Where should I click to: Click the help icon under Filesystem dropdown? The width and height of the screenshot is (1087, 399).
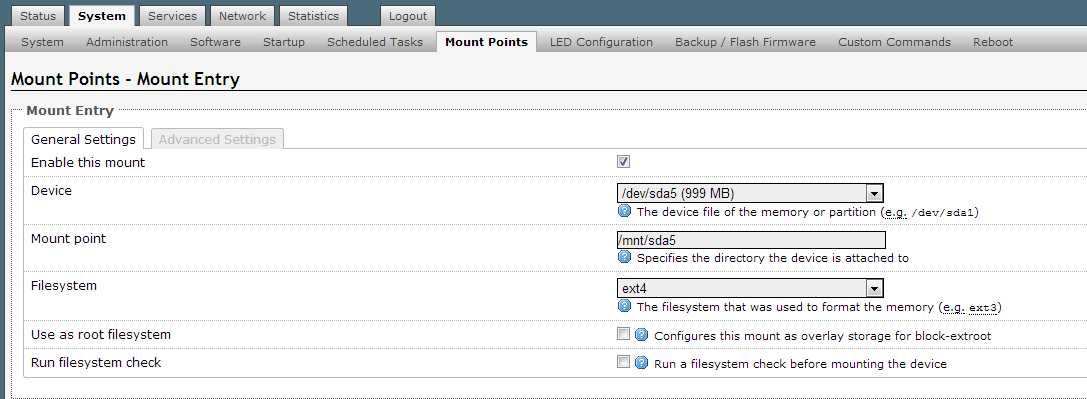(x=624, y=305)
